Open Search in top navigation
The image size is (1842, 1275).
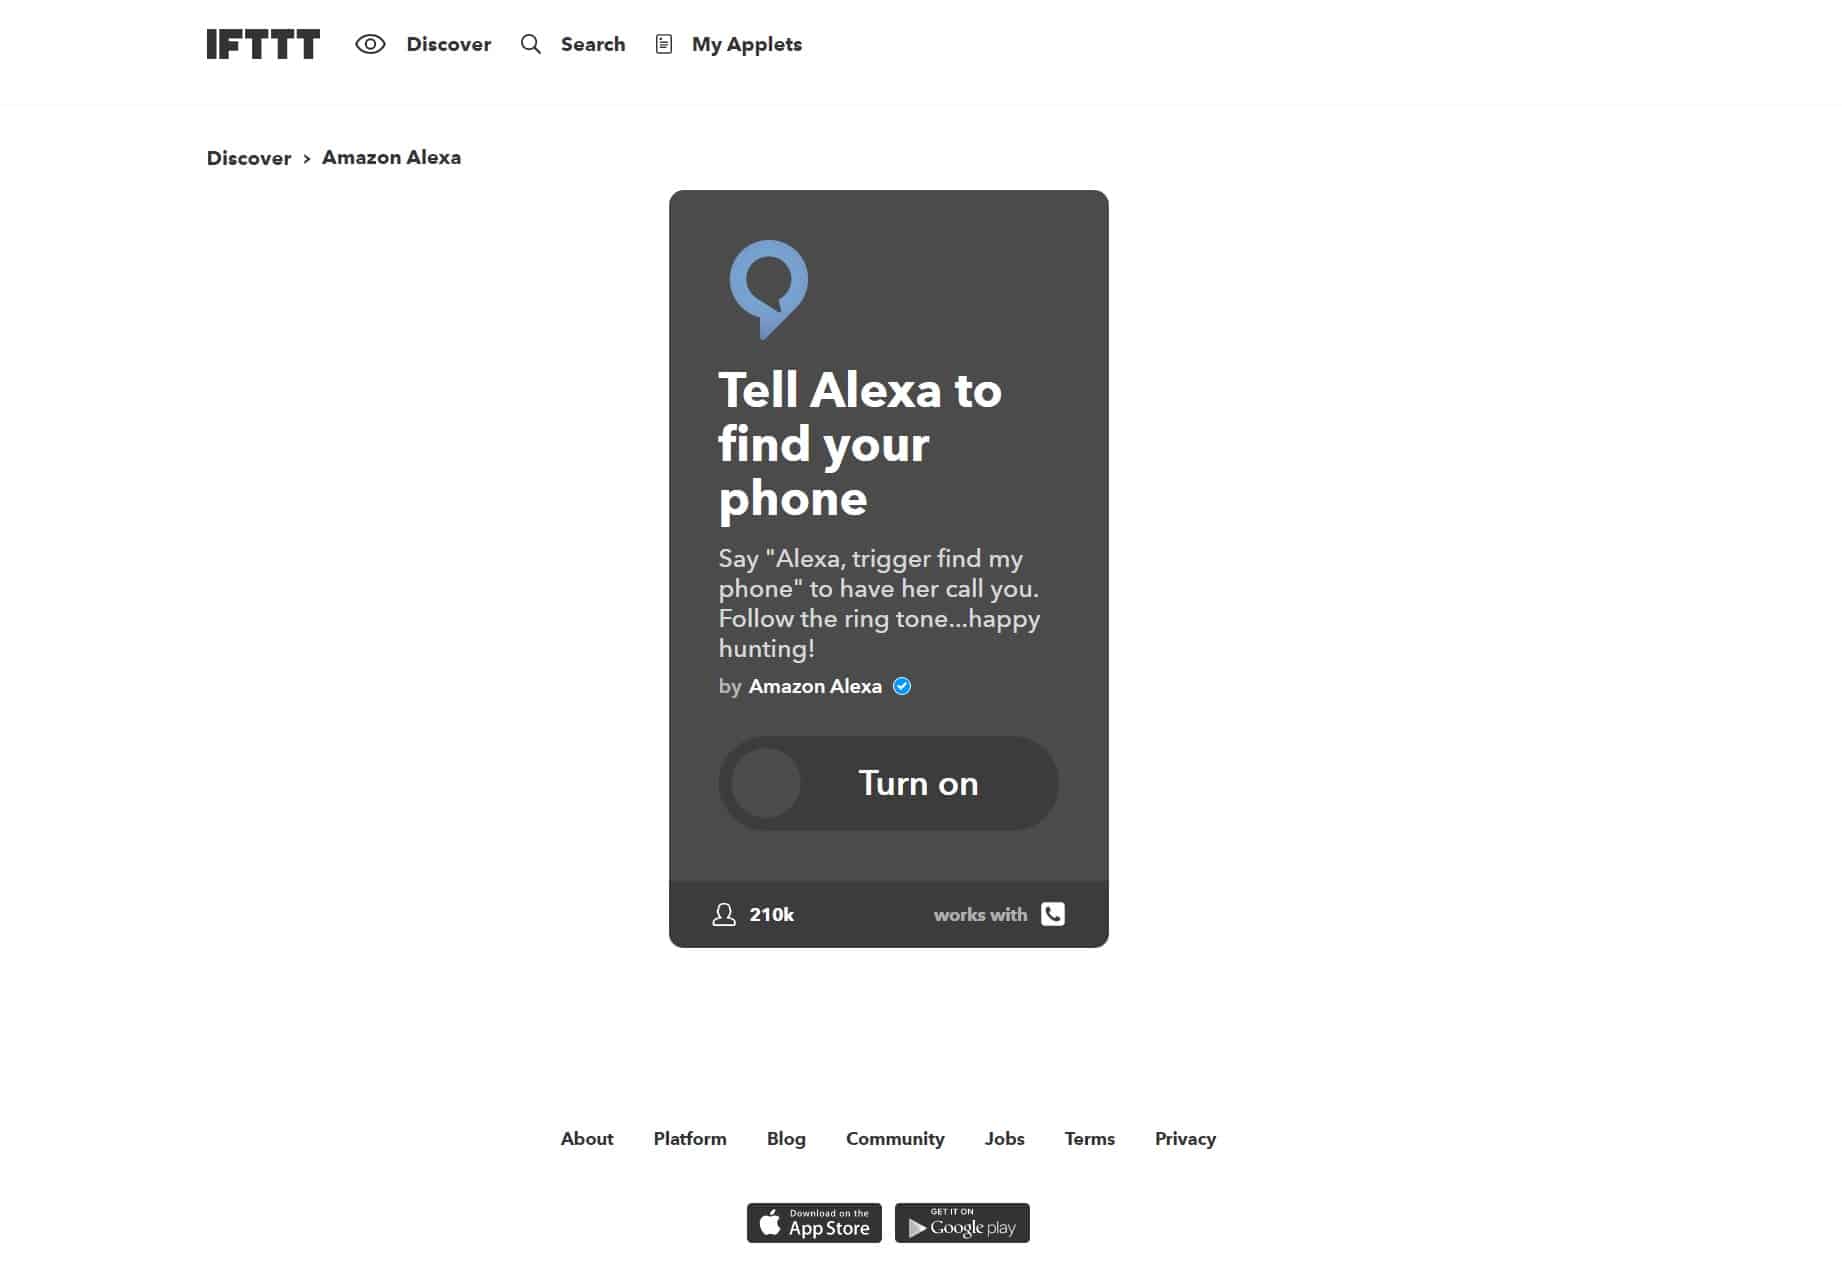593,44
